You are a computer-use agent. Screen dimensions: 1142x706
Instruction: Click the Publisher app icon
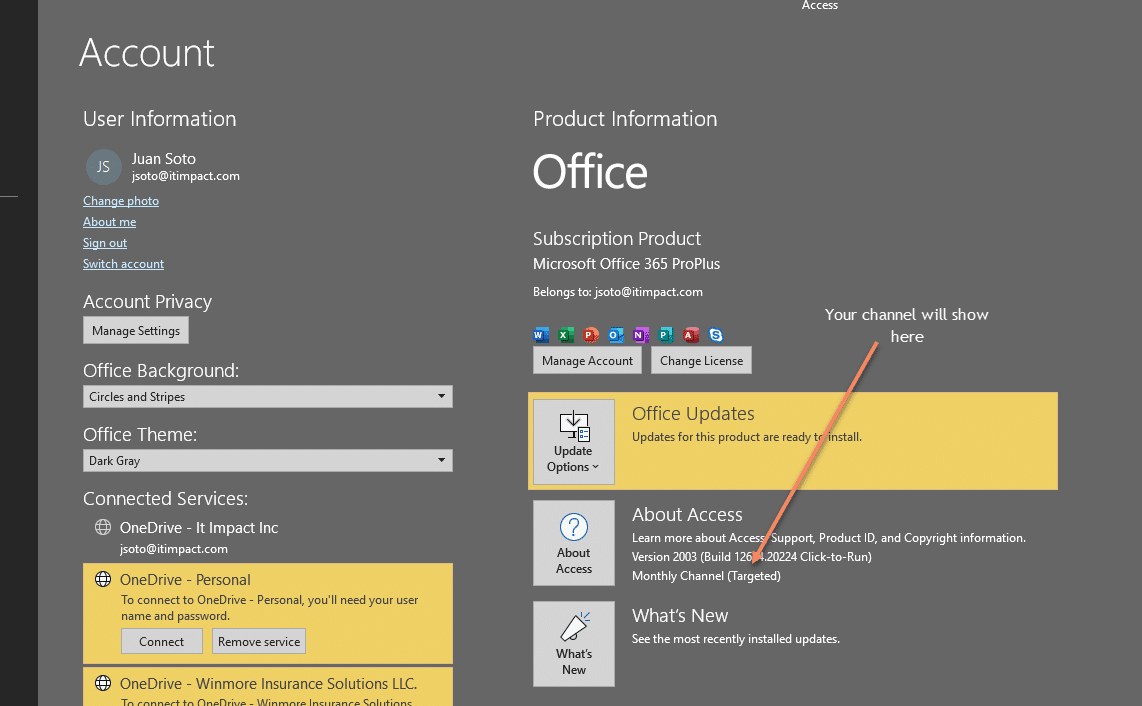coord(666,335)
